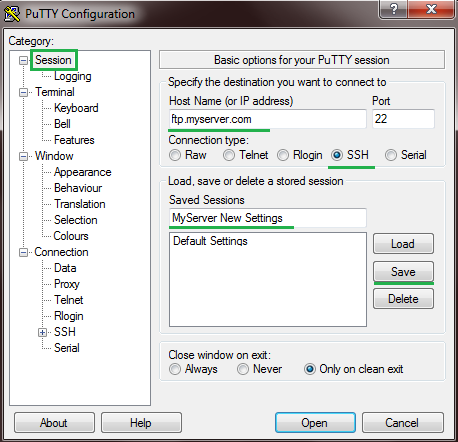Open the Data category

tap(65, 268)
